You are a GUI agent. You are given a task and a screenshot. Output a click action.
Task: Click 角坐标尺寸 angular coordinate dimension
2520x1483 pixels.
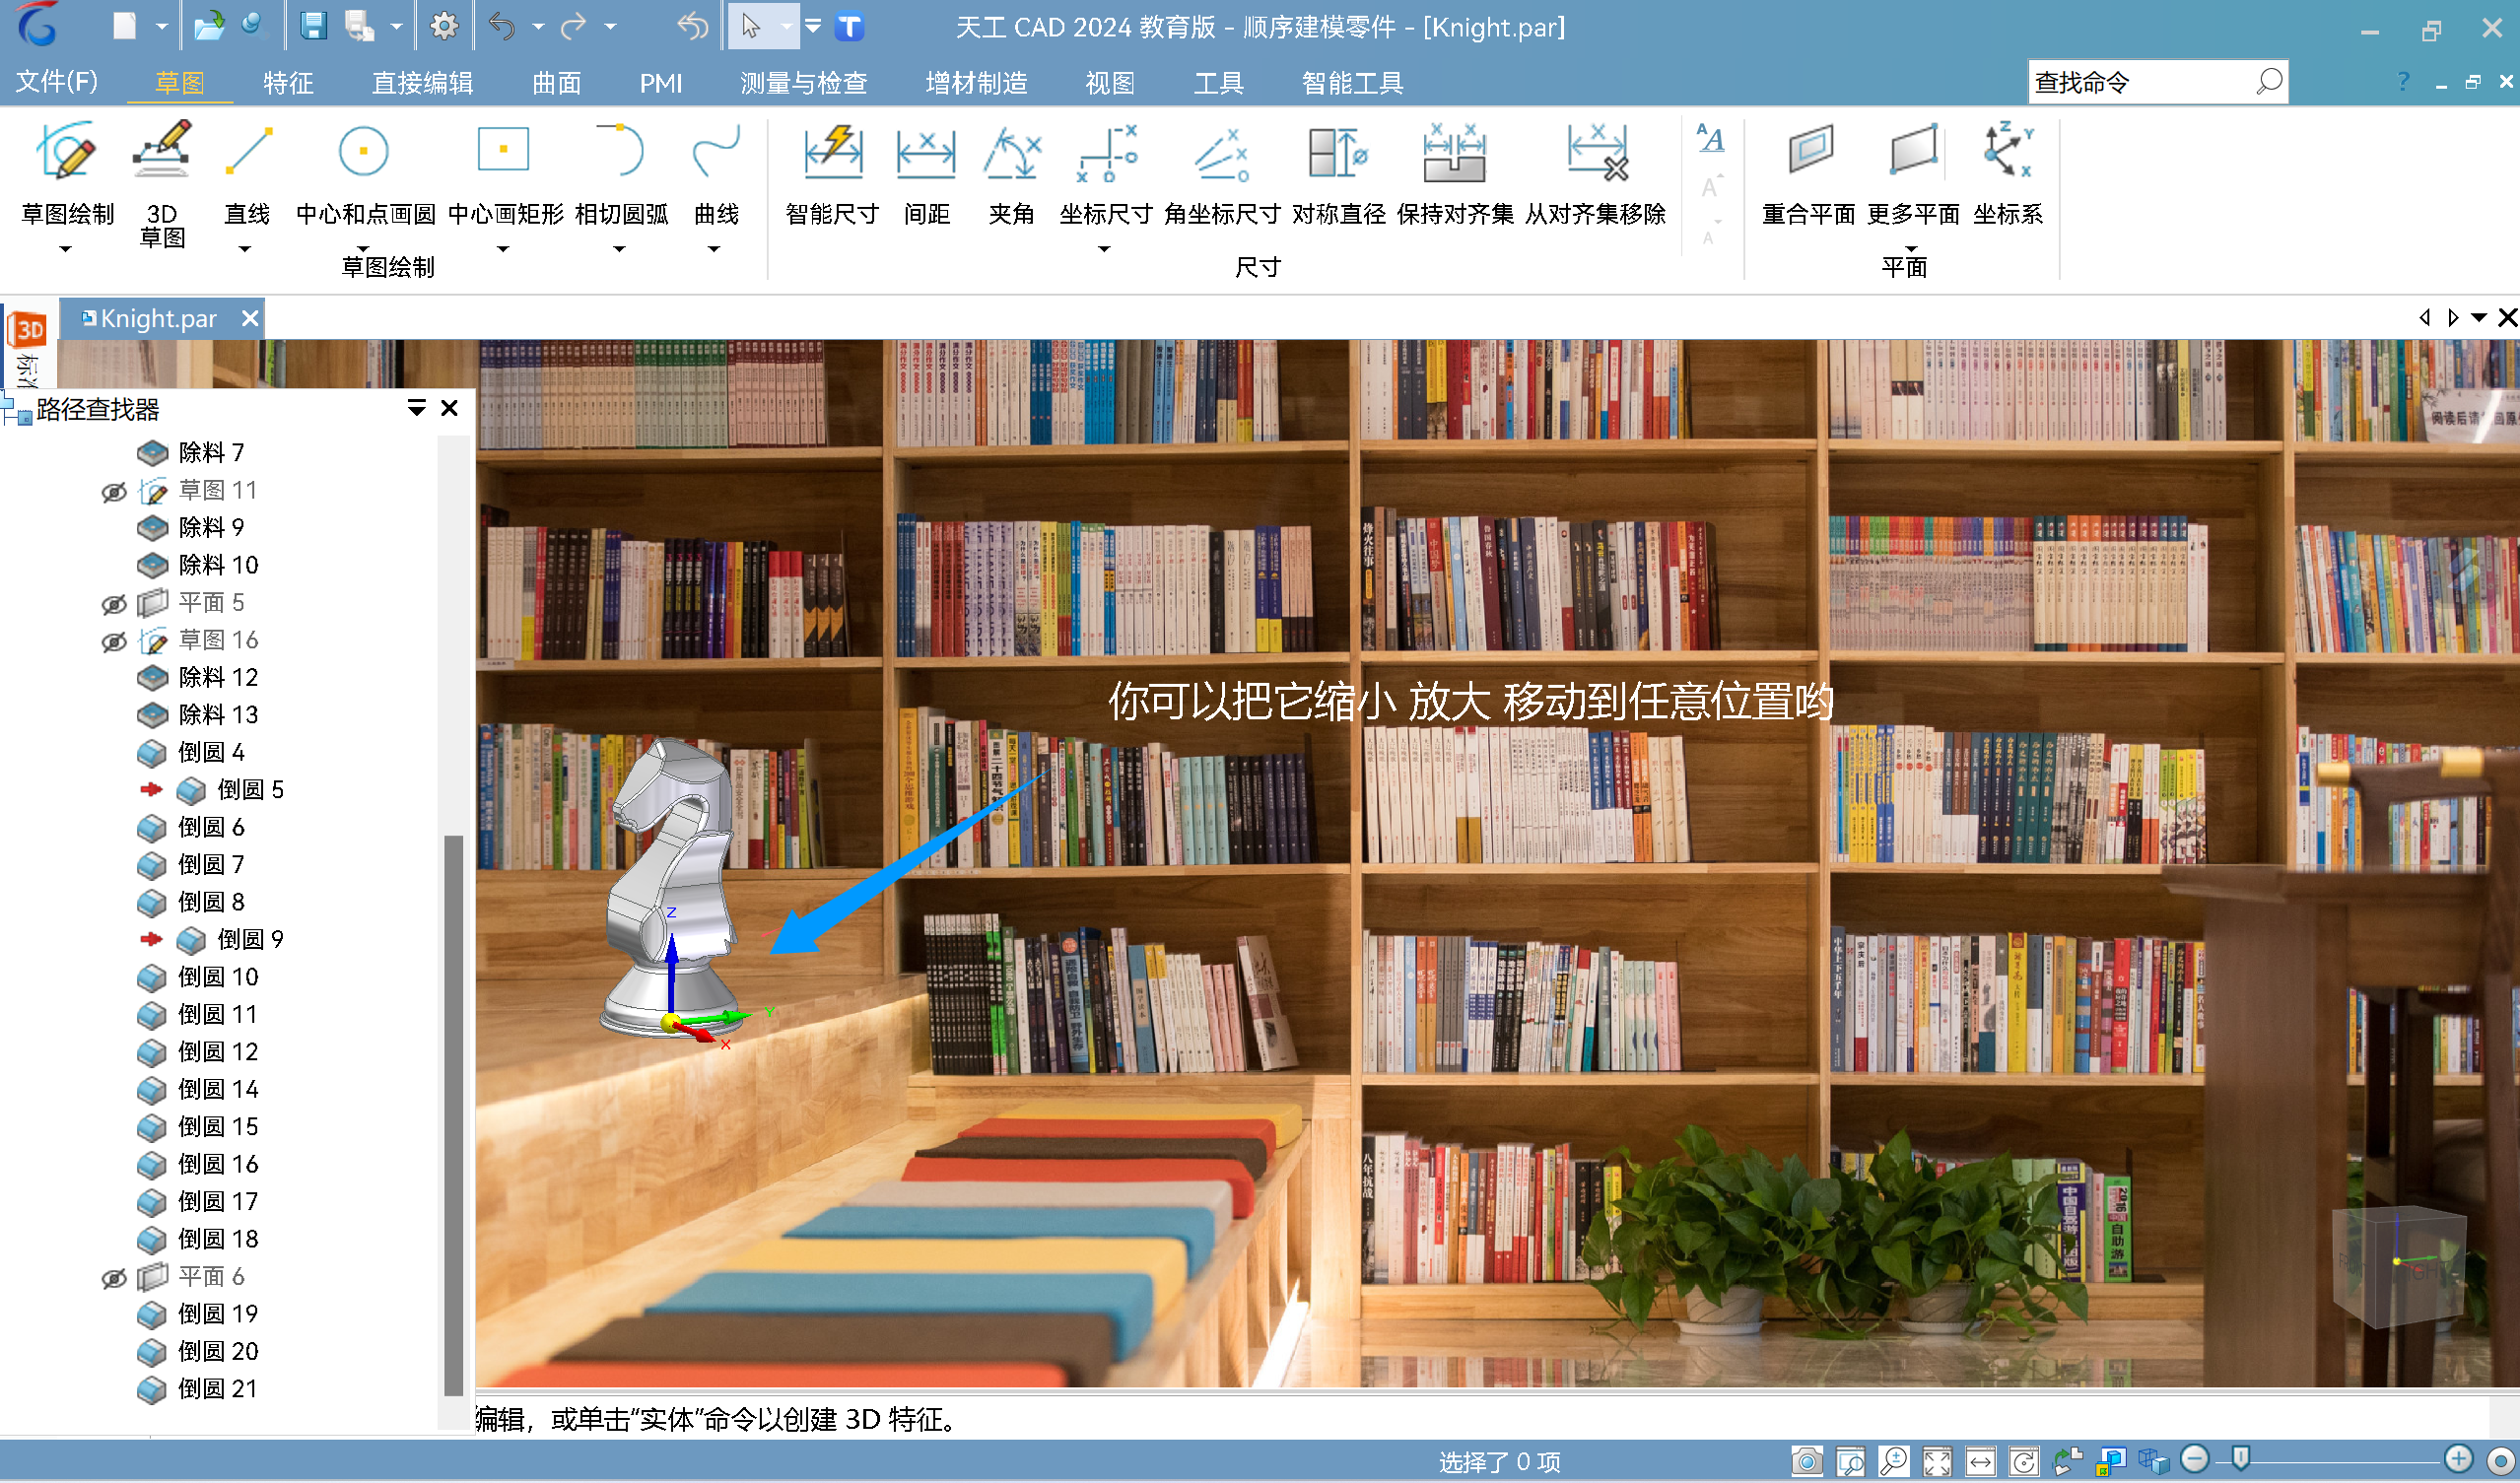(1221, 152)
